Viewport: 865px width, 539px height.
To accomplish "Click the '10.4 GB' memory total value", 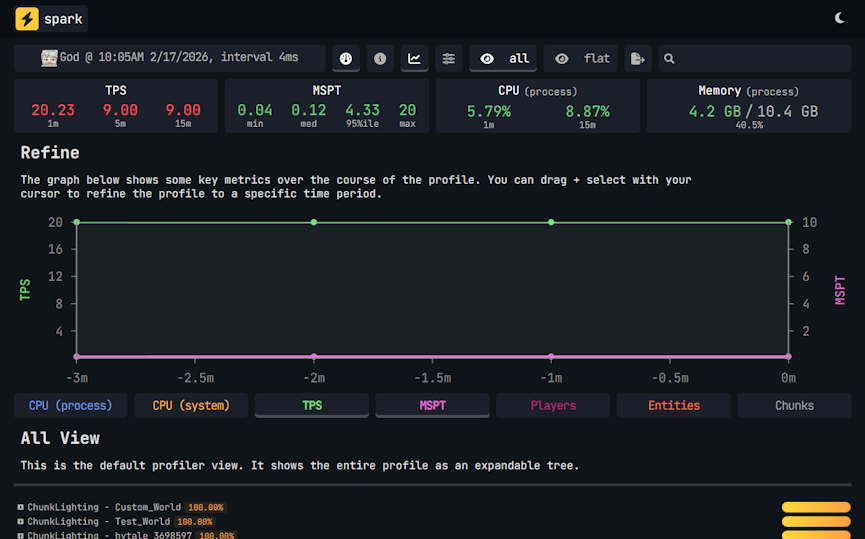I will tap(788, 111).
